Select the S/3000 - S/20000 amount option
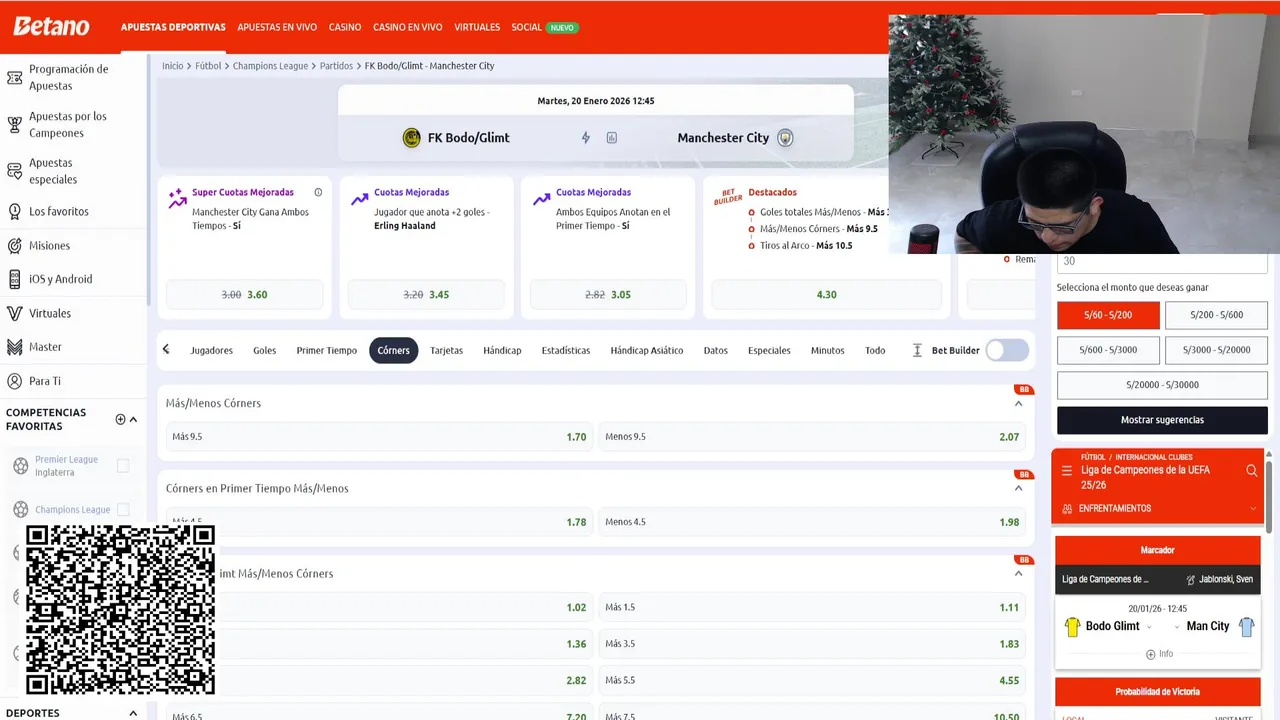 [x=1216, y=350]
